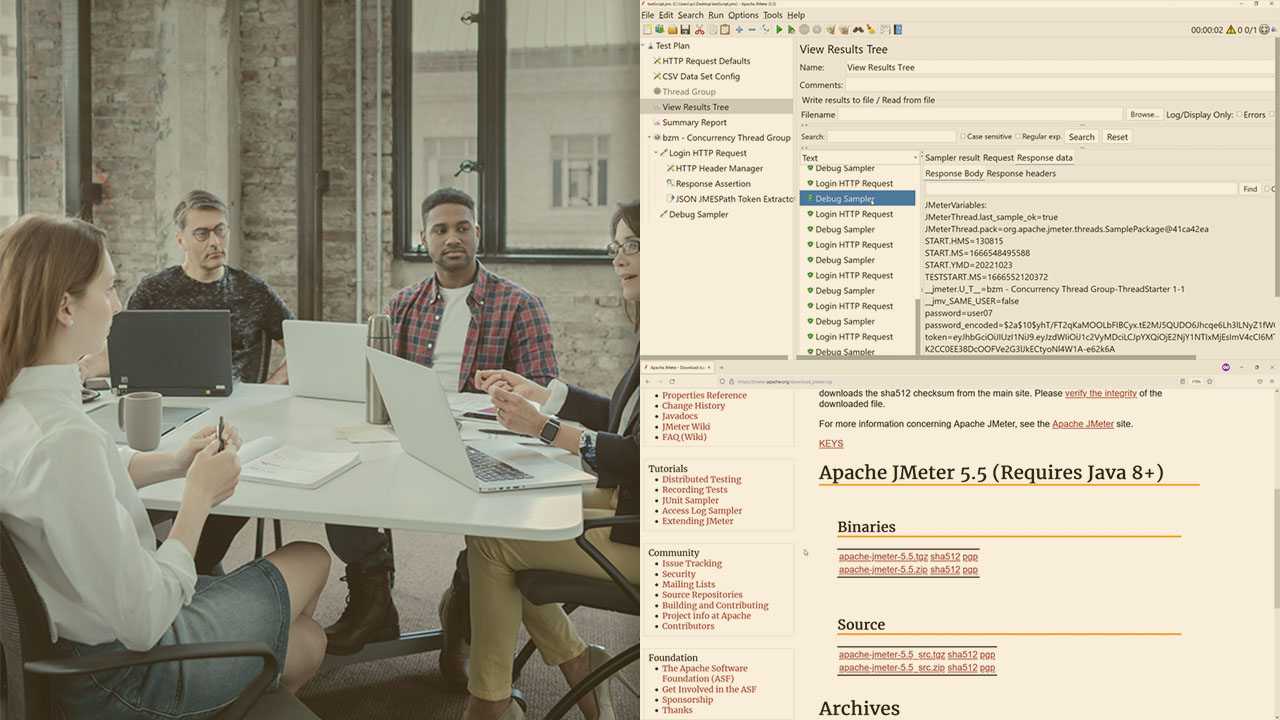This screenshot has height=720, width=1280.
Task: Enable the Regular exp. checkbox
Action: click(1018, 137)
